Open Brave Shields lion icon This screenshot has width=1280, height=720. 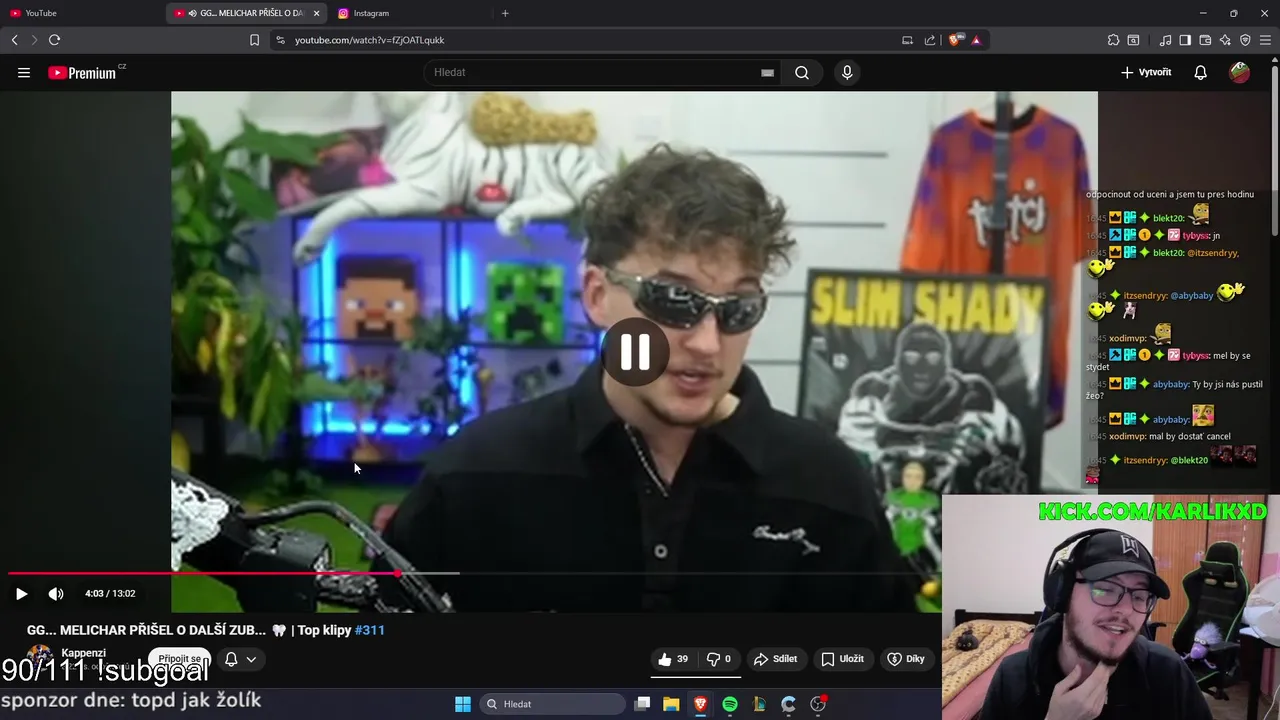tap(956, 40)
